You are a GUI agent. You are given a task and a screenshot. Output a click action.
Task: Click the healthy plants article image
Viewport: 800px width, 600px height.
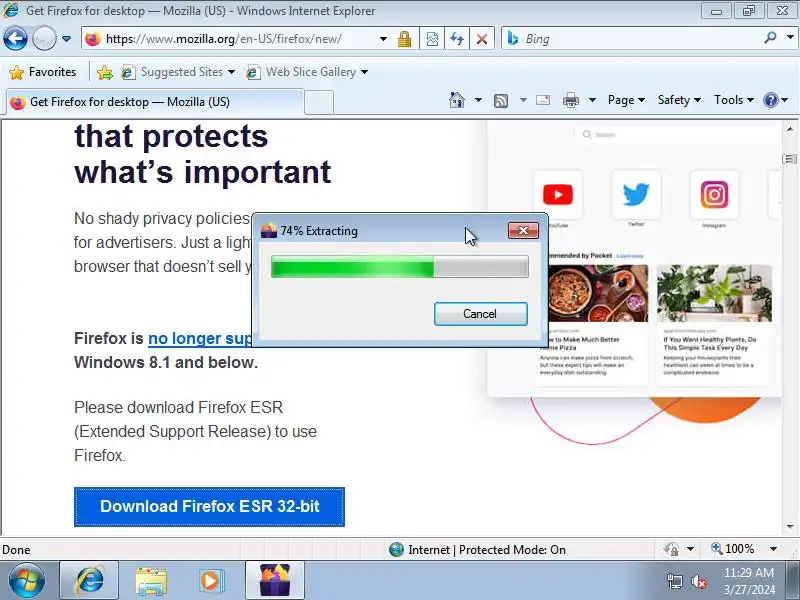tap(714, 293)
